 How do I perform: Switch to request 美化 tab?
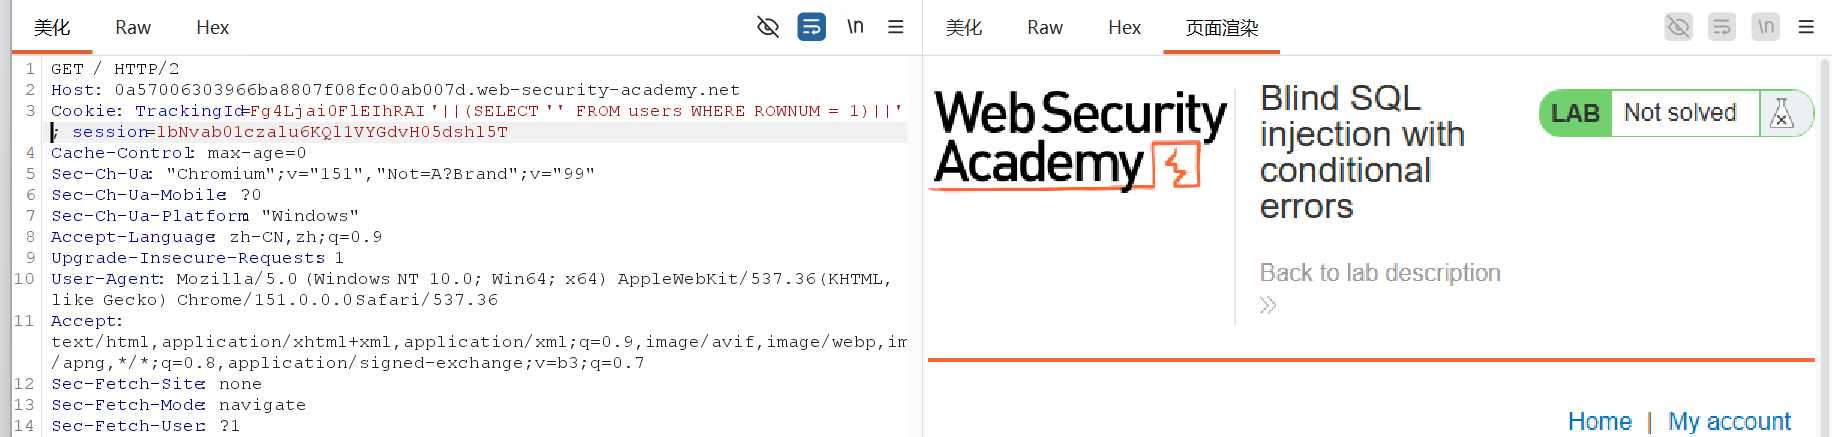click(x=52, y=27)
